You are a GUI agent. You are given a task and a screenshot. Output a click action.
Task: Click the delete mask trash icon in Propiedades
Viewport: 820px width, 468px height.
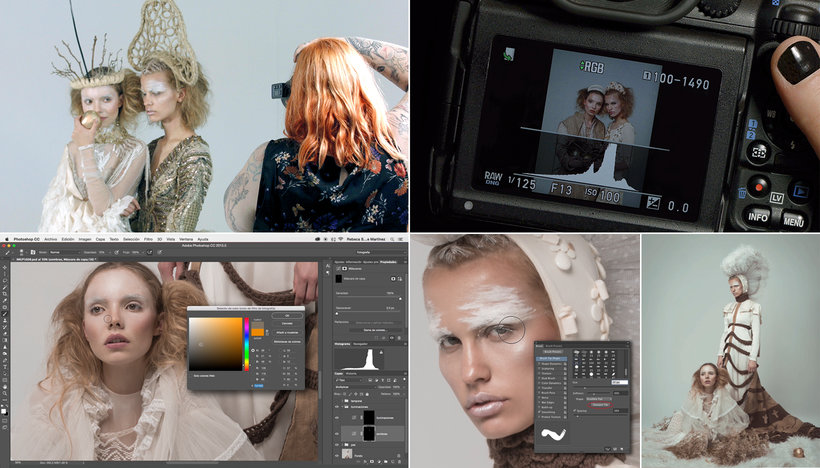pos(399,338)
